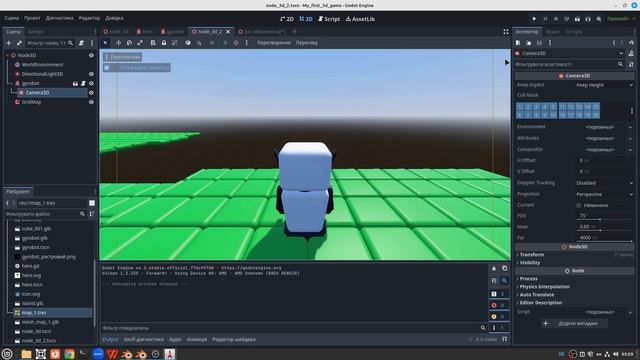Open the Проект menu
This screenshot has width=640, height=360.
pyautogui.click(x=32, y=18)
